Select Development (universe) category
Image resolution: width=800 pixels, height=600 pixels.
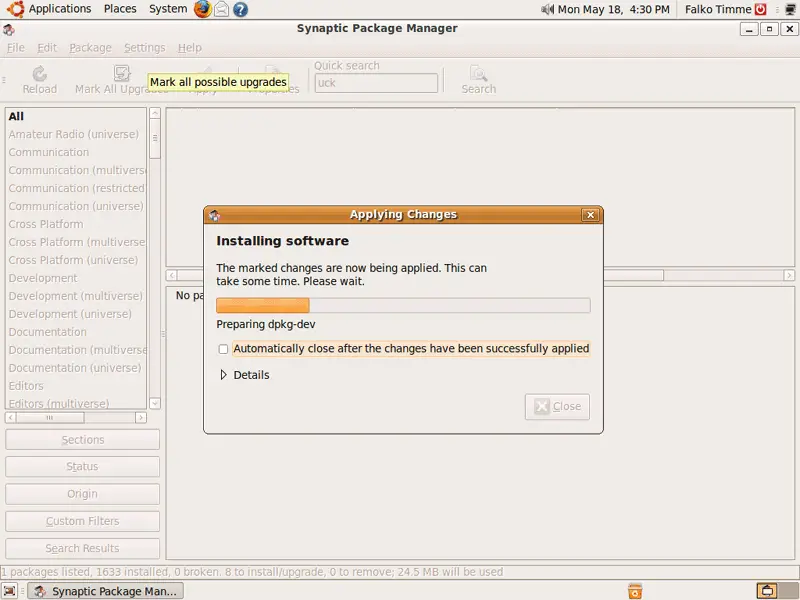(76, 314)
